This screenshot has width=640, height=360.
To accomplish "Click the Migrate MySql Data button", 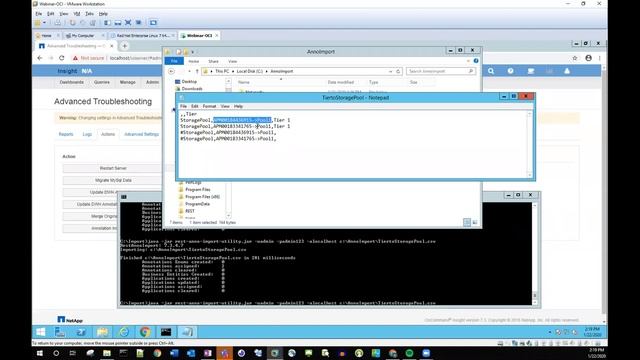I will point(113,180).
